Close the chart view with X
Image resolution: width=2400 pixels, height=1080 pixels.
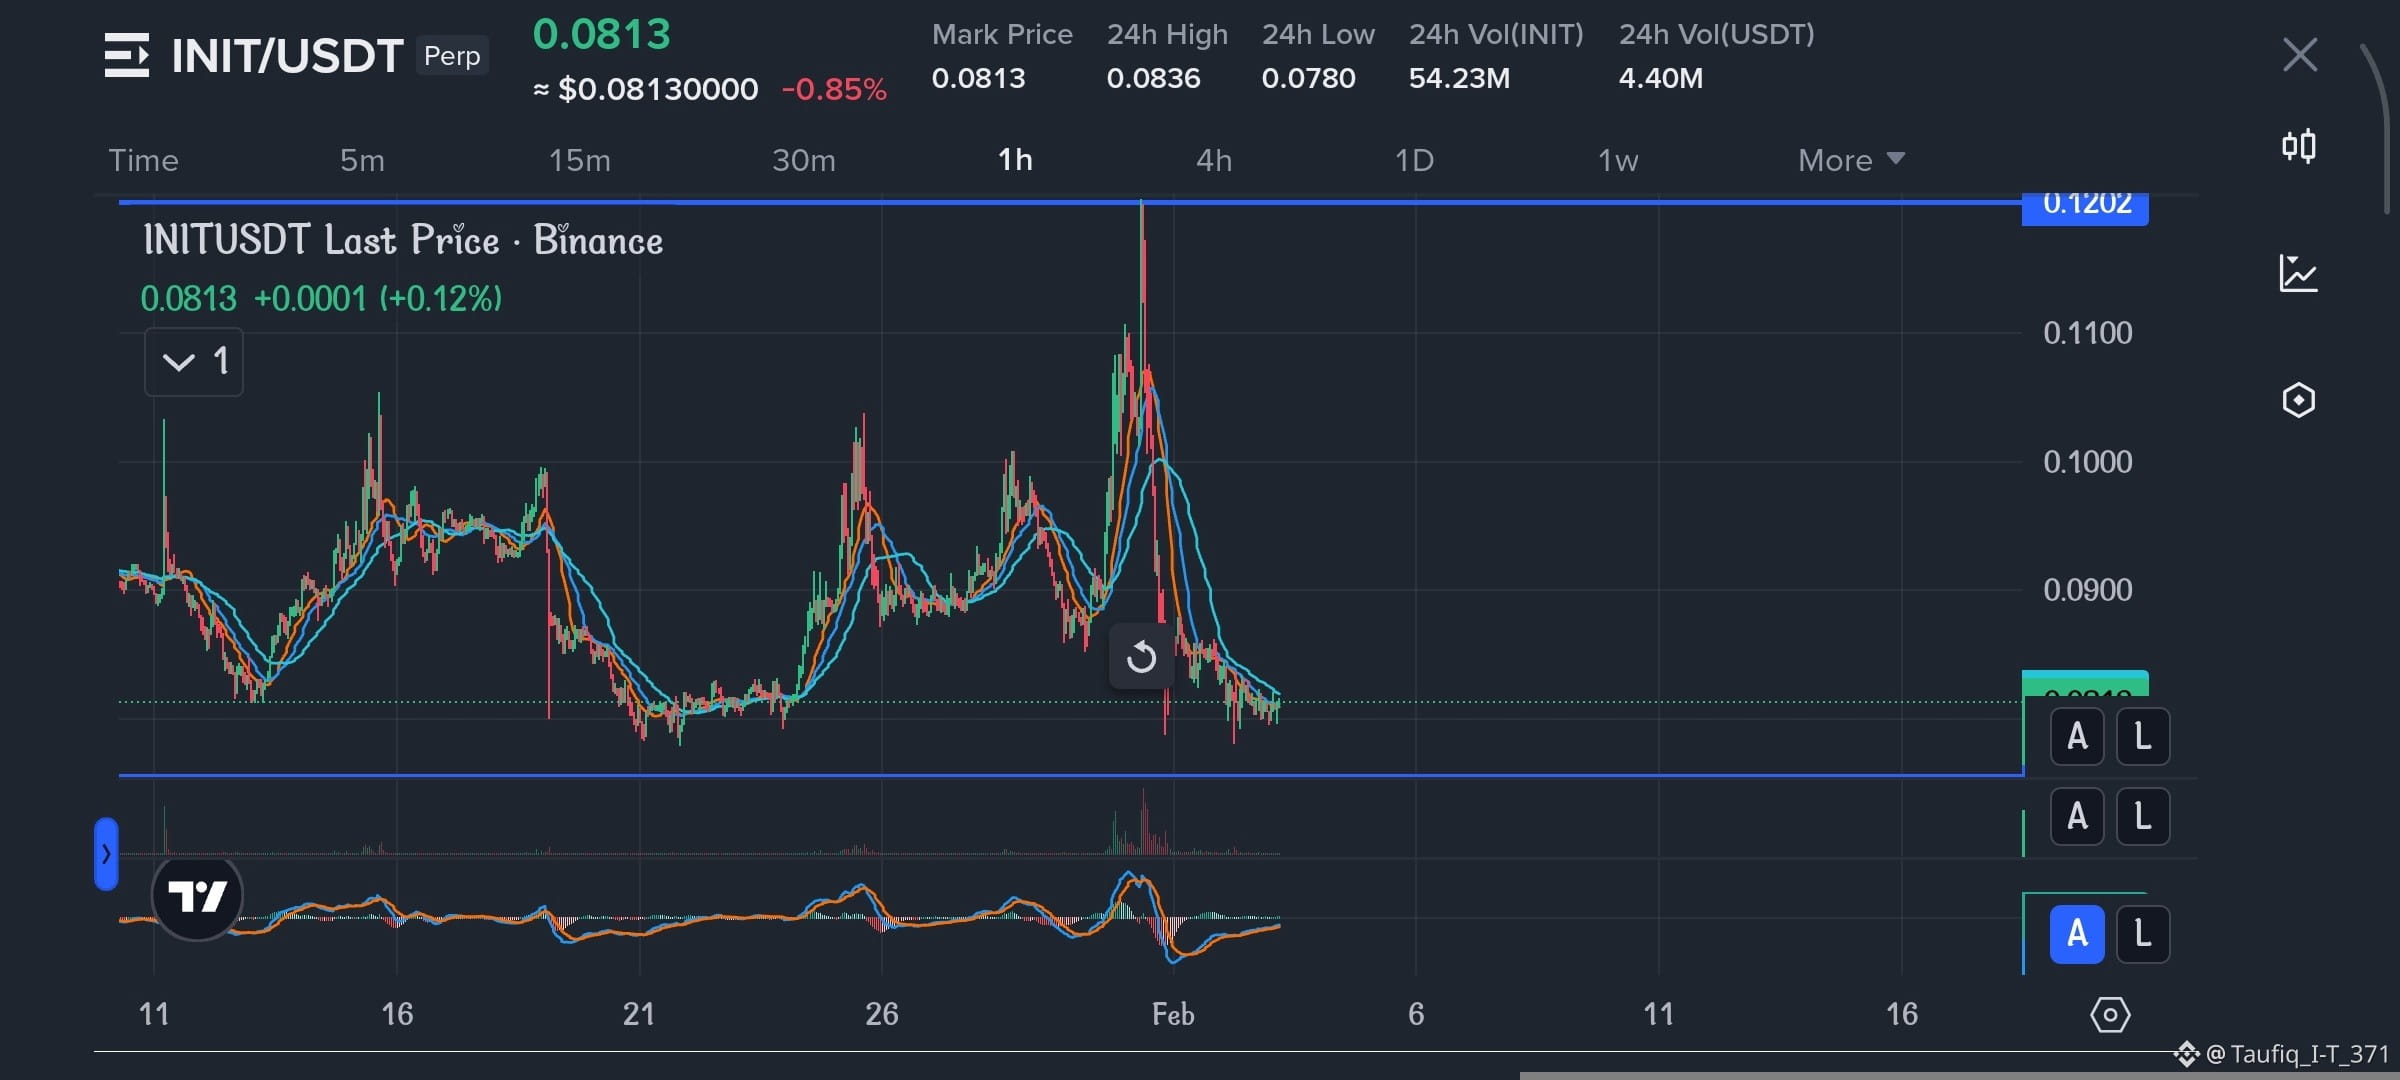[2300, 55]
